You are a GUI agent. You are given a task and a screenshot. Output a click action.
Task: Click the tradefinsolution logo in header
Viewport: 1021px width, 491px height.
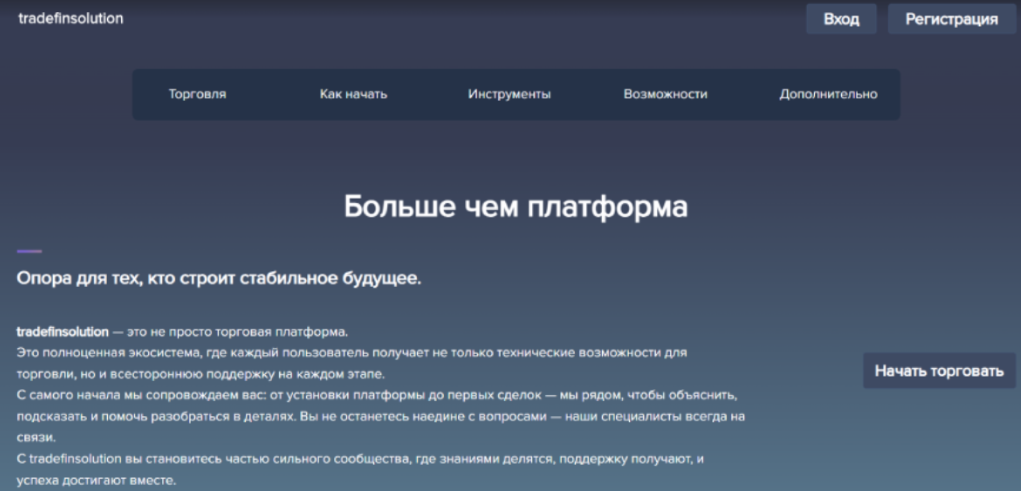[70, 19]
